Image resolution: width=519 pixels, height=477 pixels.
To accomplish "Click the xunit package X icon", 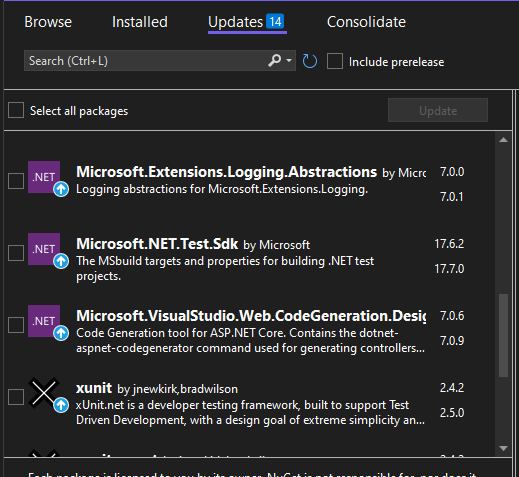I will point(44,393).
